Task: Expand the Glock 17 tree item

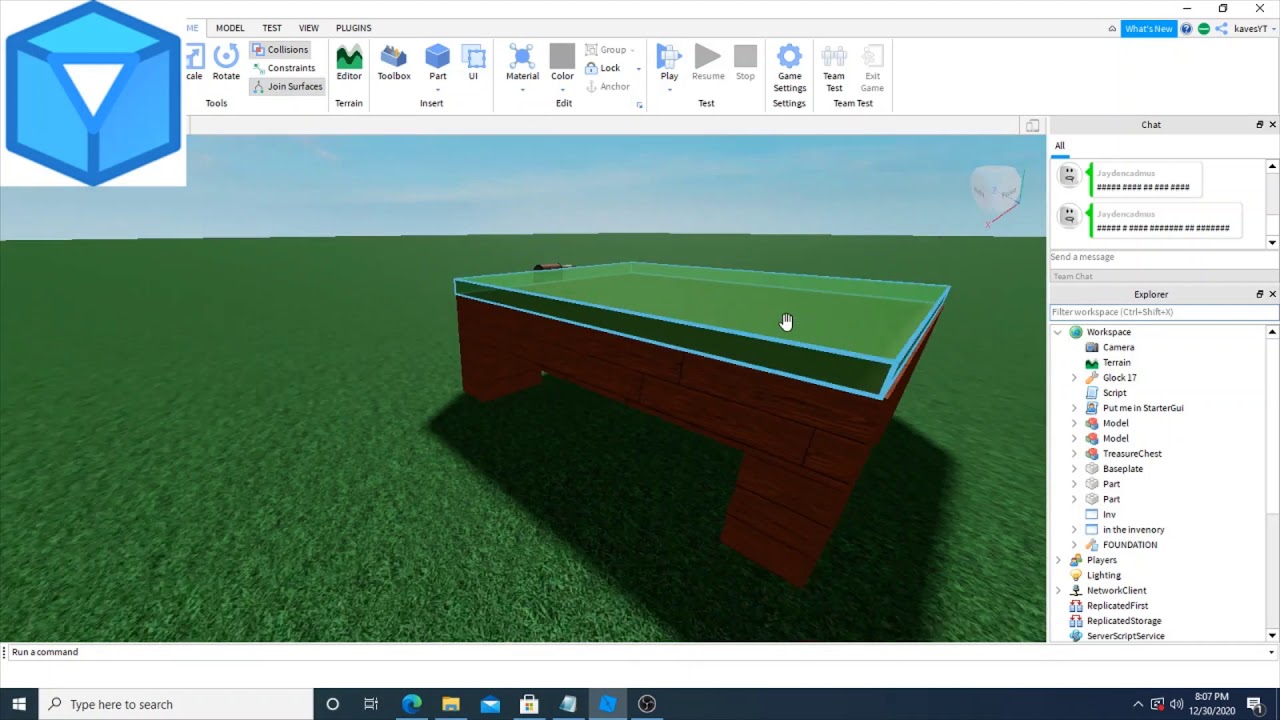Action: 1074,378
